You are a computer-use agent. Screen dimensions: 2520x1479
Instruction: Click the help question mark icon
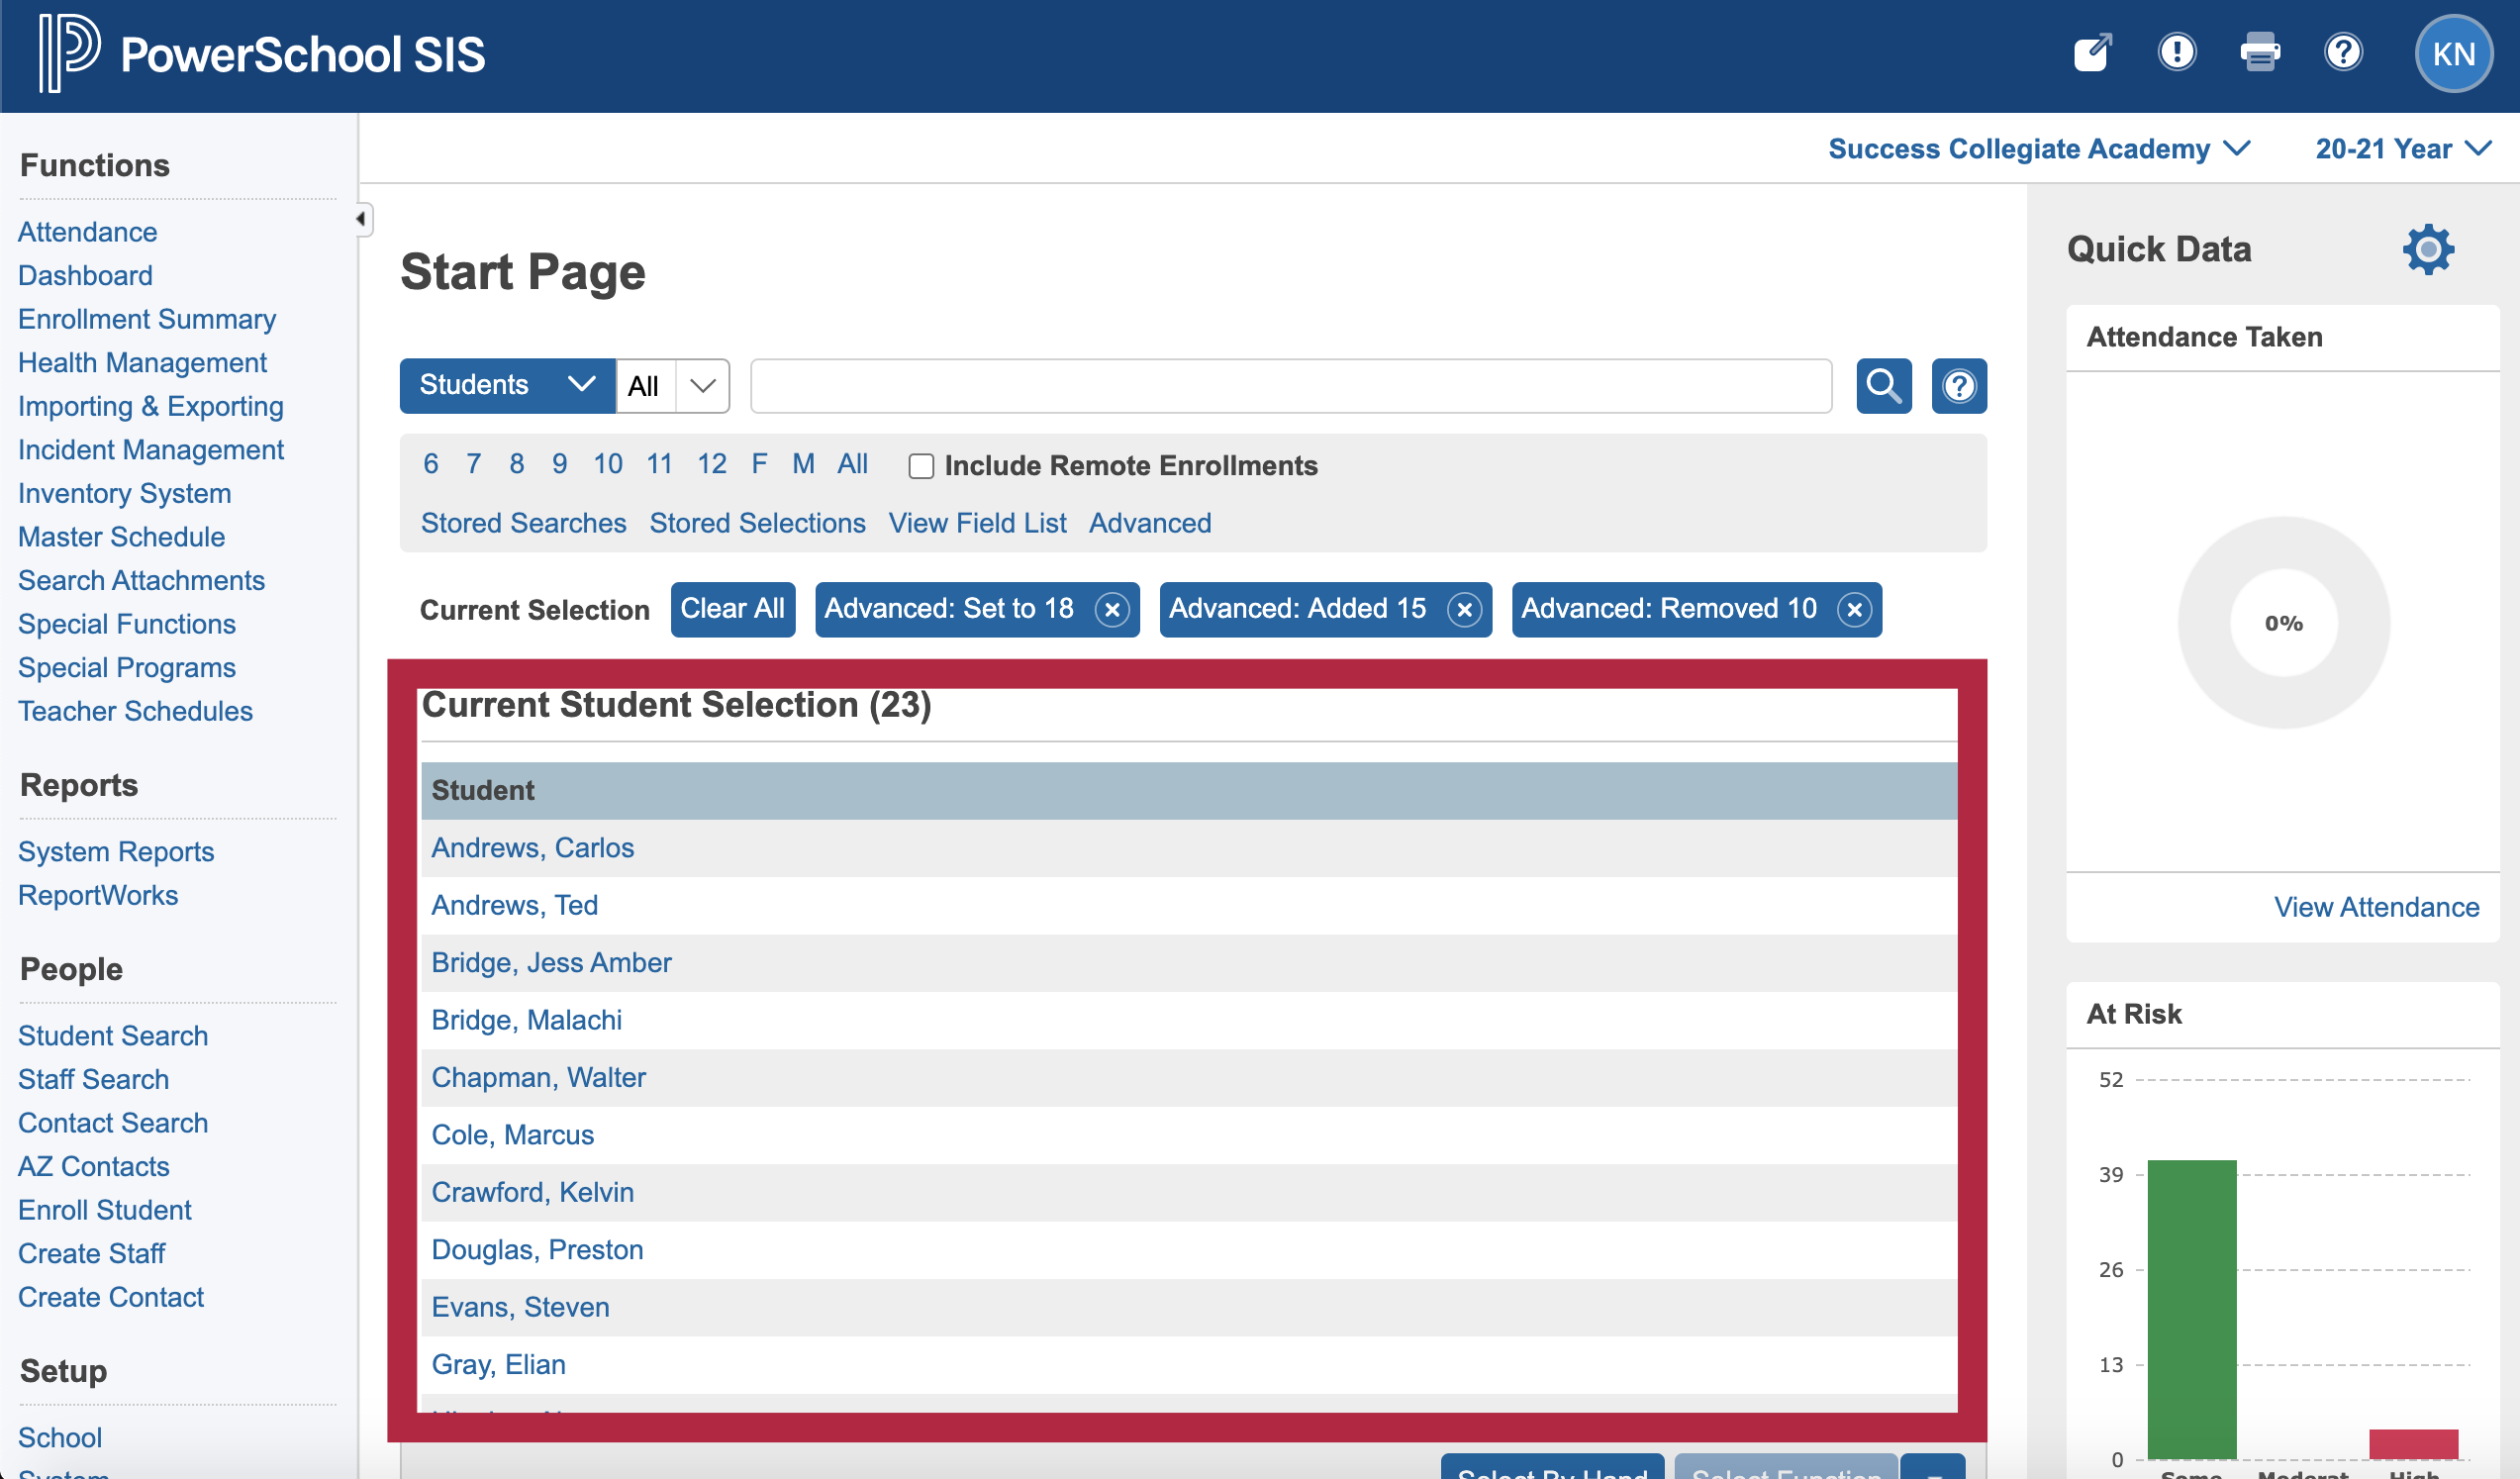[2344, 52]
